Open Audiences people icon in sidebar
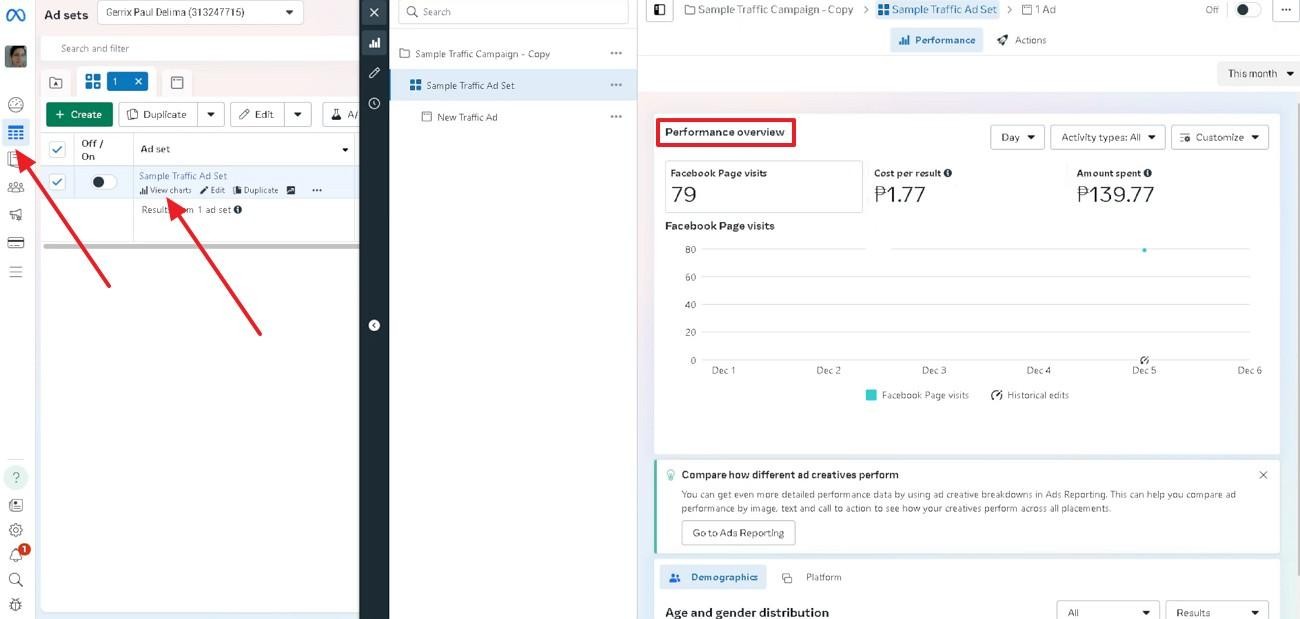 pyautogui.click(x=15, y=187)
